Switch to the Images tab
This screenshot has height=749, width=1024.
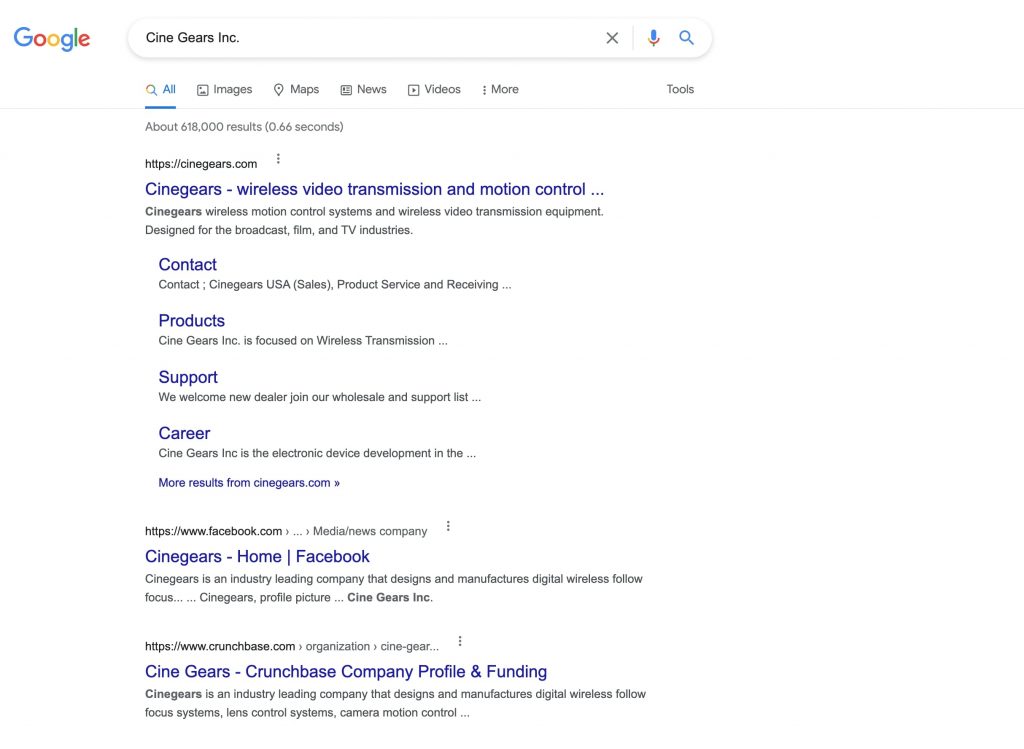pos(225,90)
